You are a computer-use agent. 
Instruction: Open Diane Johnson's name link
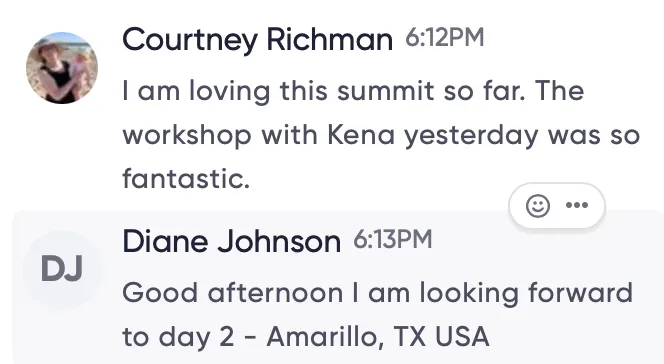coord(232,241)
